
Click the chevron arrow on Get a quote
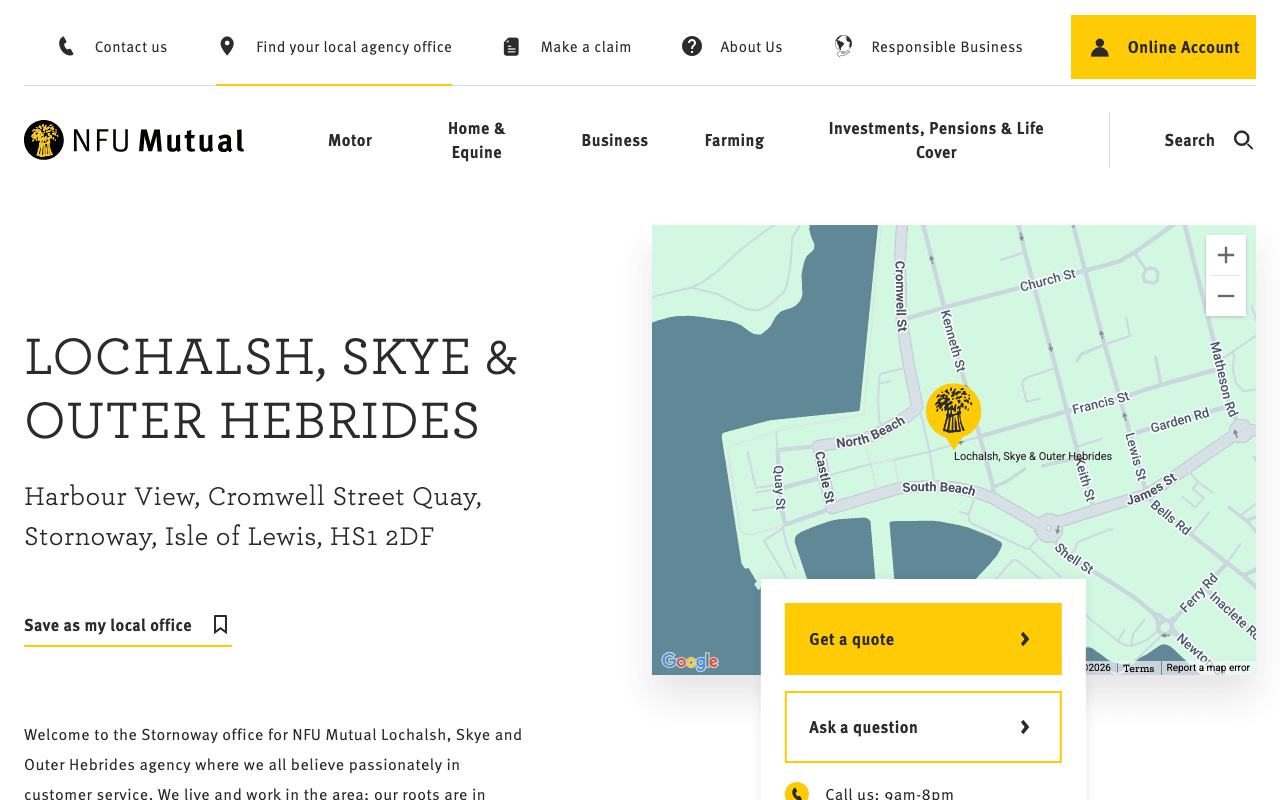[1025, 639]
